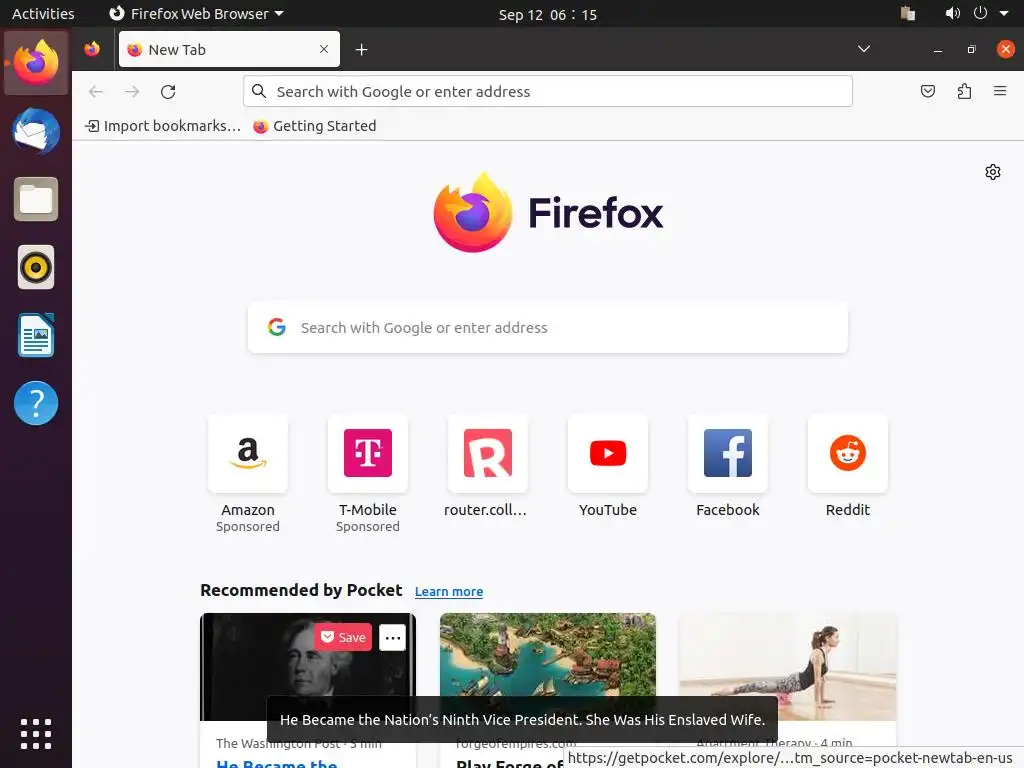1024x768 pixels.
Task: Open the three-dot menu on first Pocket card
Action: click(x=392, y=637)
